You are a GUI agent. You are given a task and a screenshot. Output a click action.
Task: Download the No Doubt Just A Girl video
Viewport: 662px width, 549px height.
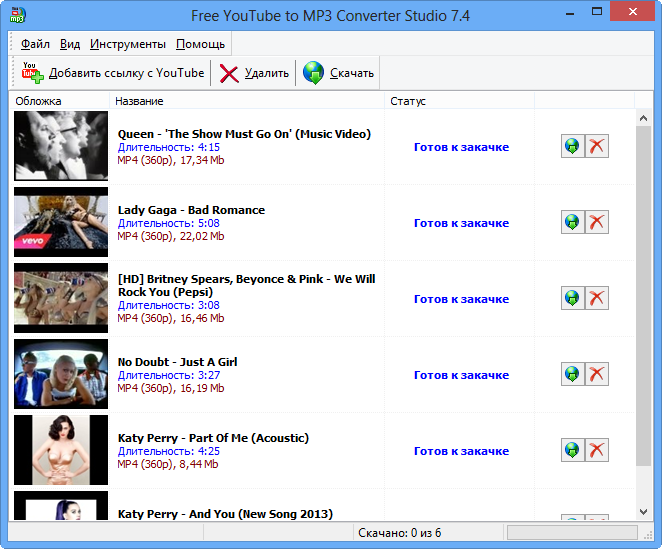(x=572, y=374)
